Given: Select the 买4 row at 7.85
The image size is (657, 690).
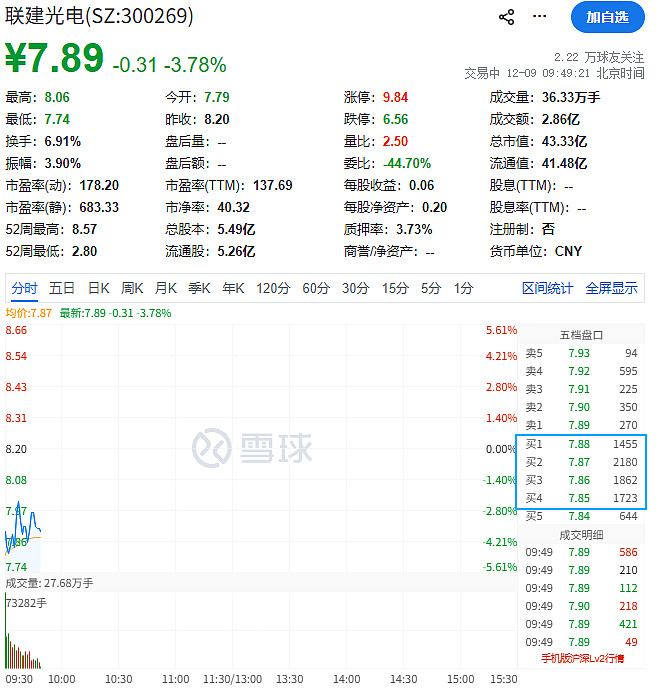Looking at the screenshot, I should pos(581,499).
